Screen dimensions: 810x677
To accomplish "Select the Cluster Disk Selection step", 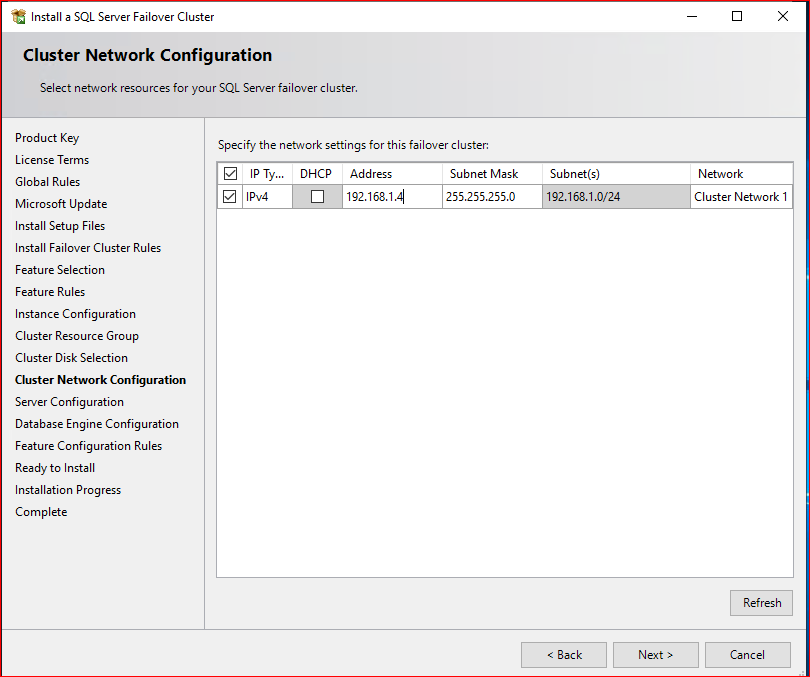I will pos(71,358).
